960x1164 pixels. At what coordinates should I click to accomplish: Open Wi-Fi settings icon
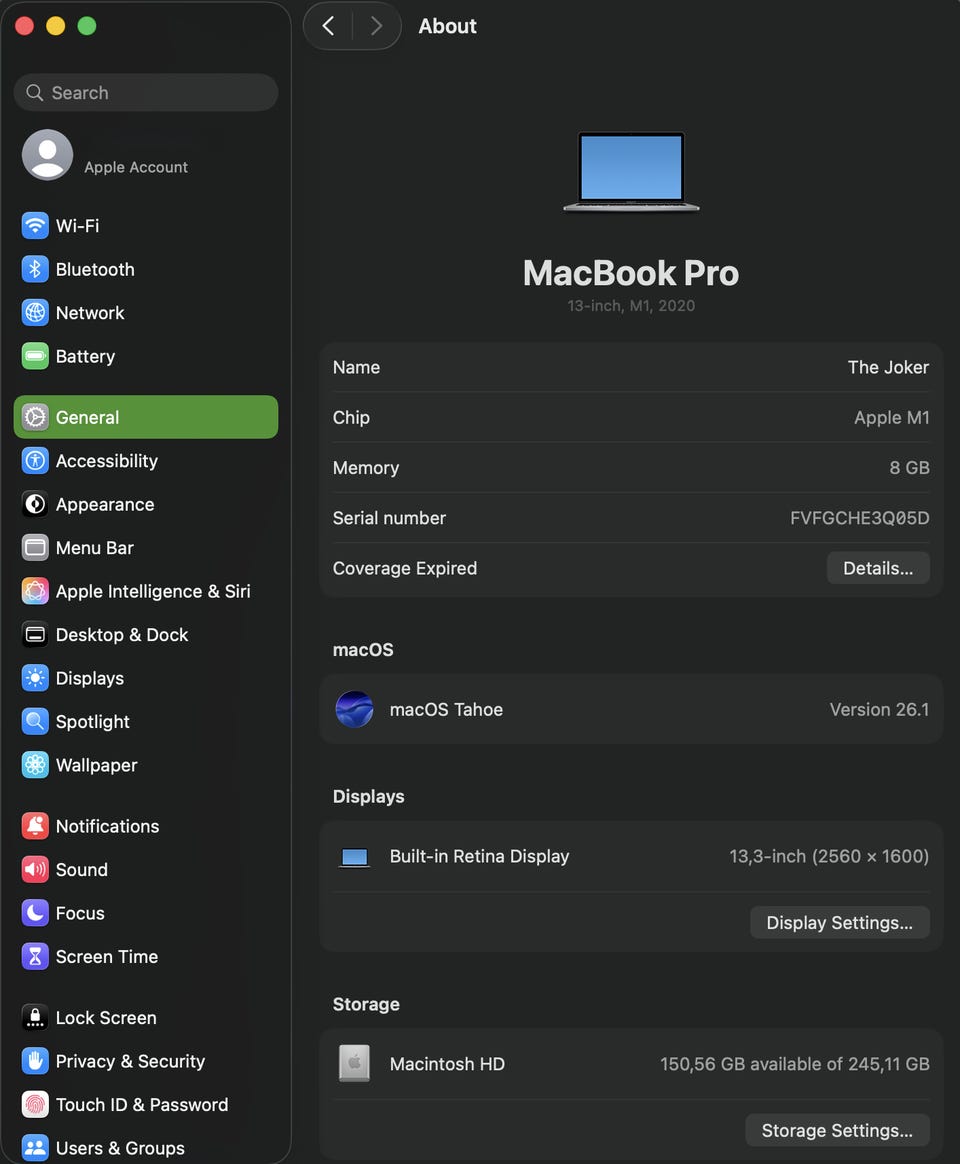(x=35, y=226)
